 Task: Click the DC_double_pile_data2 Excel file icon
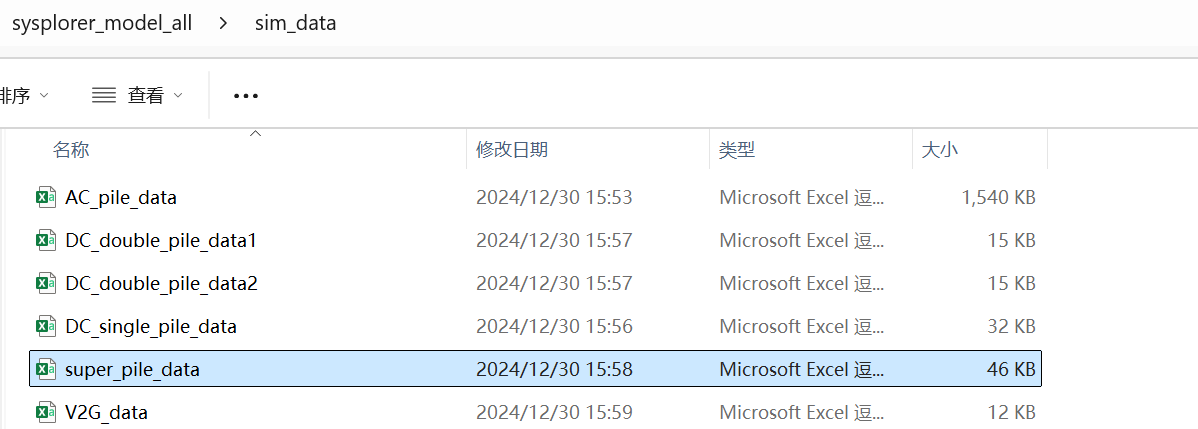point(47,283)
